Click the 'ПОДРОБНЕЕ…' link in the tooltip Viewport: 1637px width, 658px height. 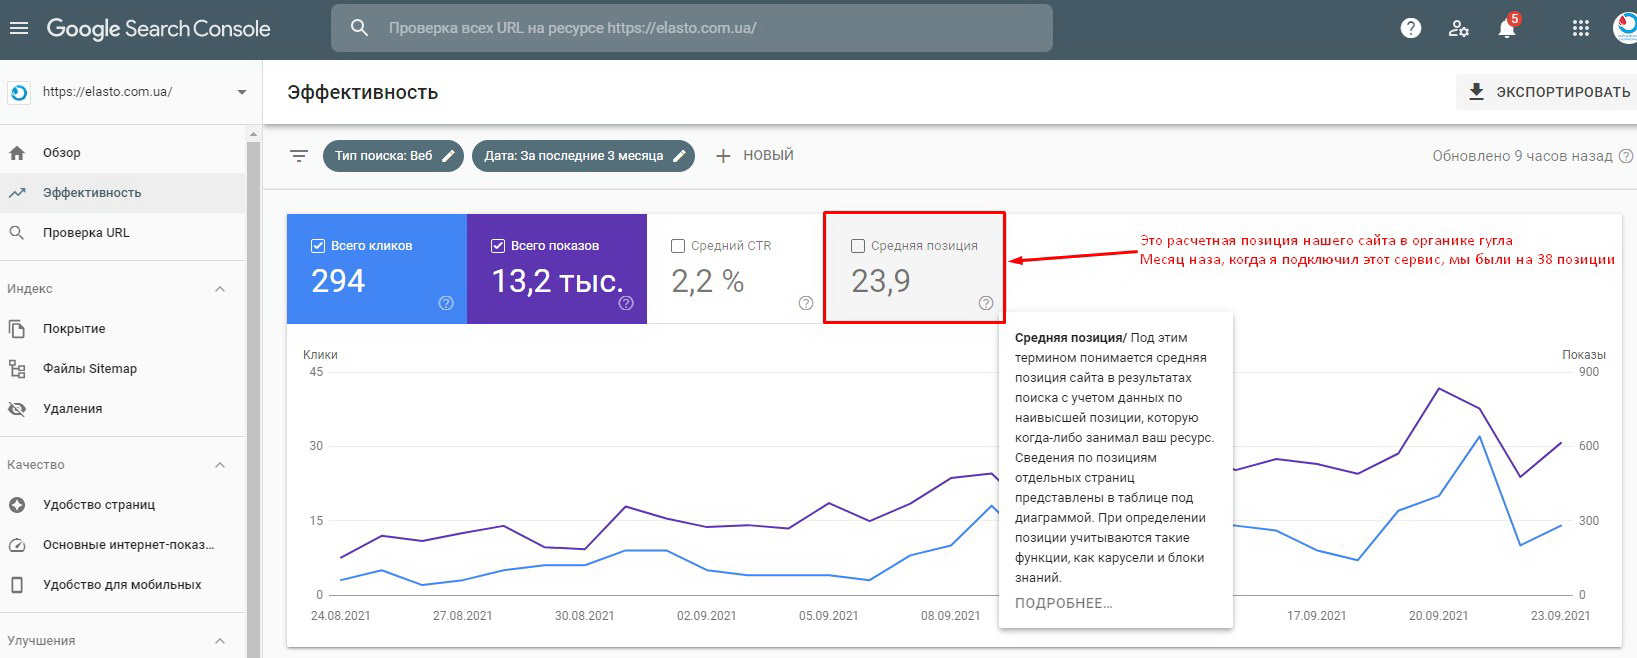click(x=1063, y=603)
